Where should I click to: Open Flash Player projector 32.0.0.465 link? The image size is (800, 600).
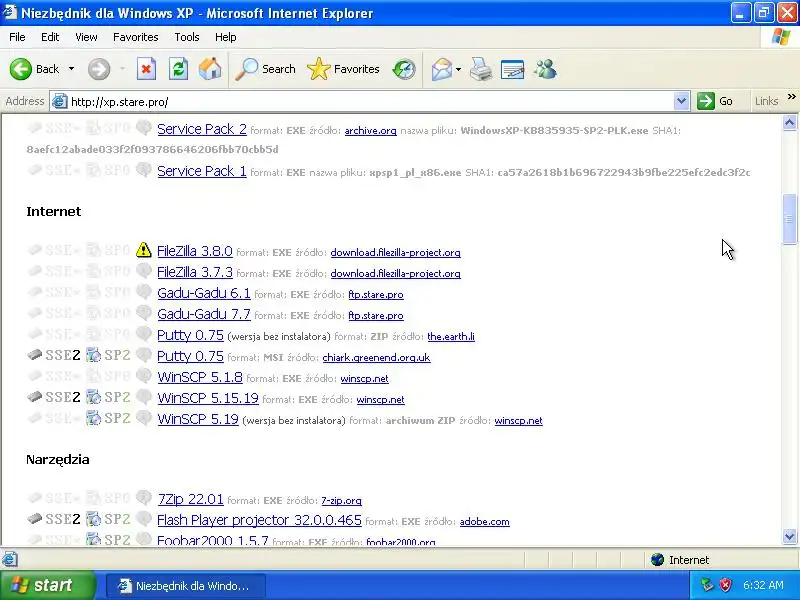click(x=259, y=520)
